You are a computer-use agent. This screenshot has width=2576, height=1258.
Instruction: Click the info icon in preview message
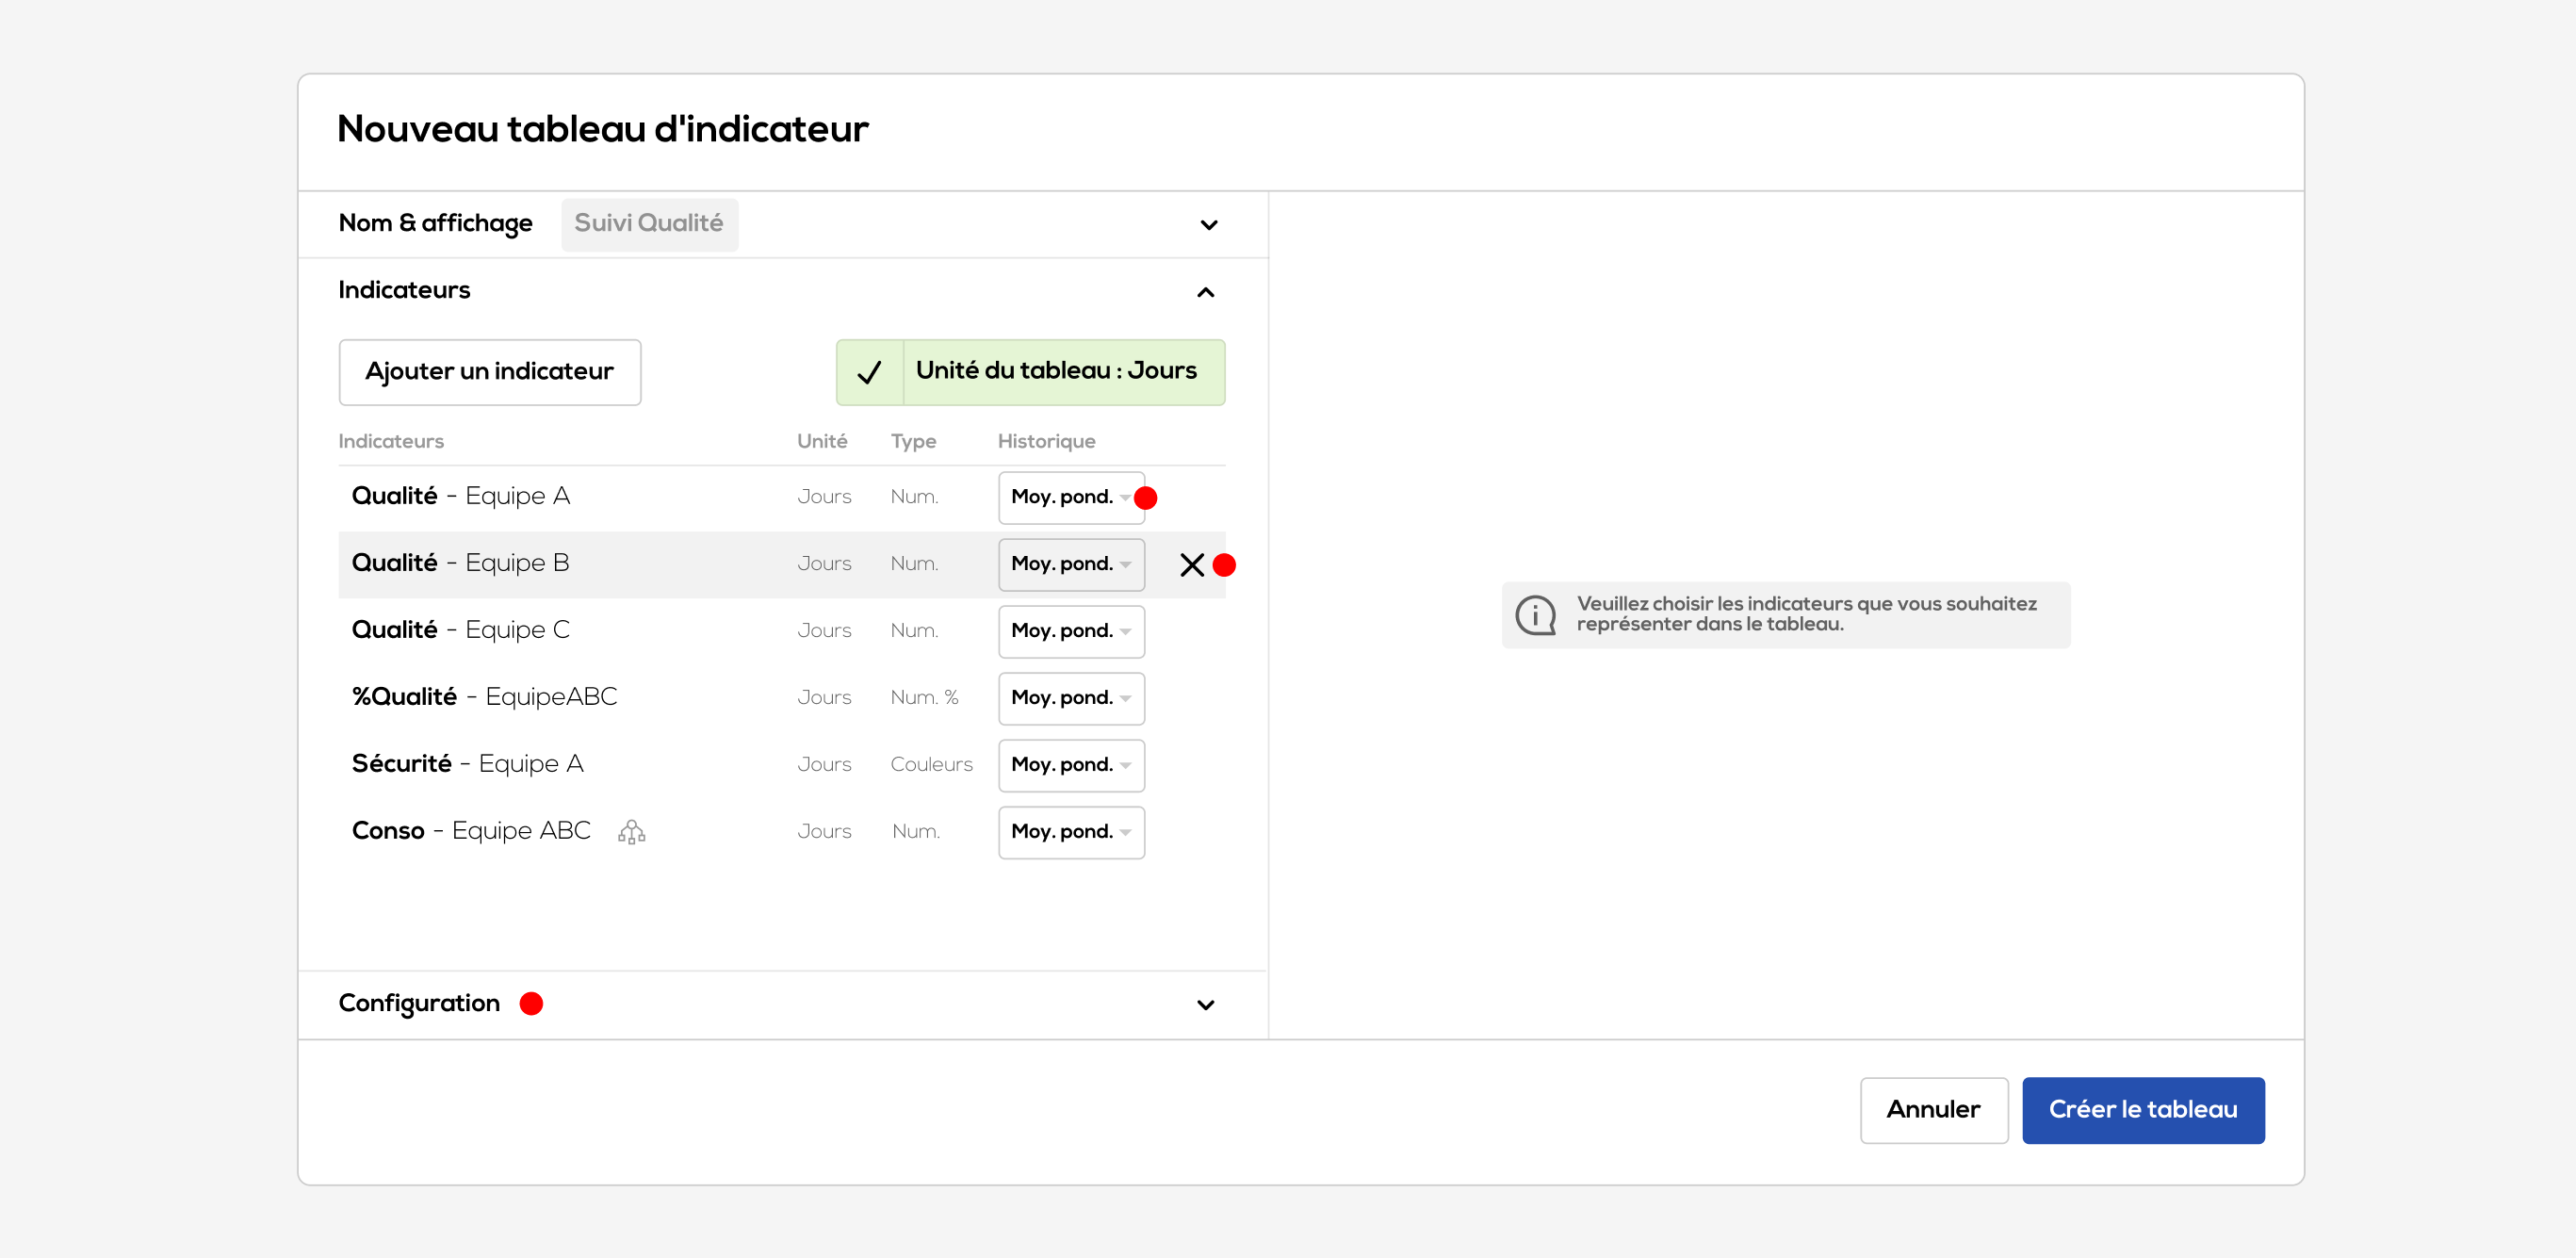click(x=1535, y=615)
